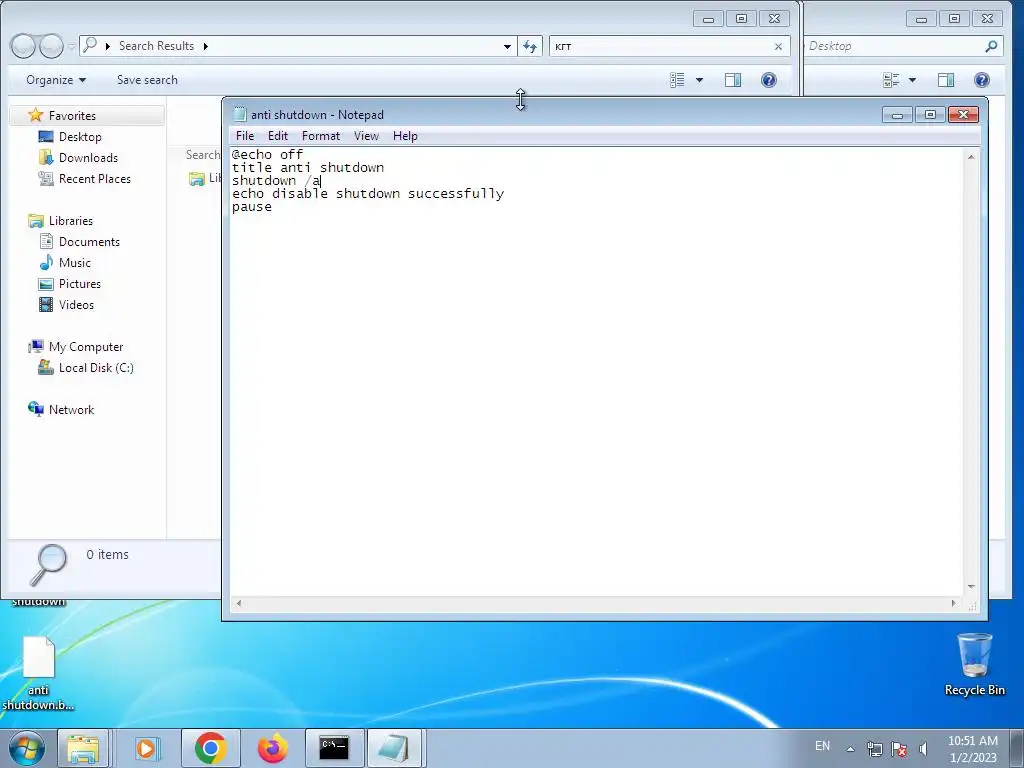Launch Windows Media Player from taskbar
Viewport: 1024px width, 768px height.
pyautogui.click(x=147, y=748)
